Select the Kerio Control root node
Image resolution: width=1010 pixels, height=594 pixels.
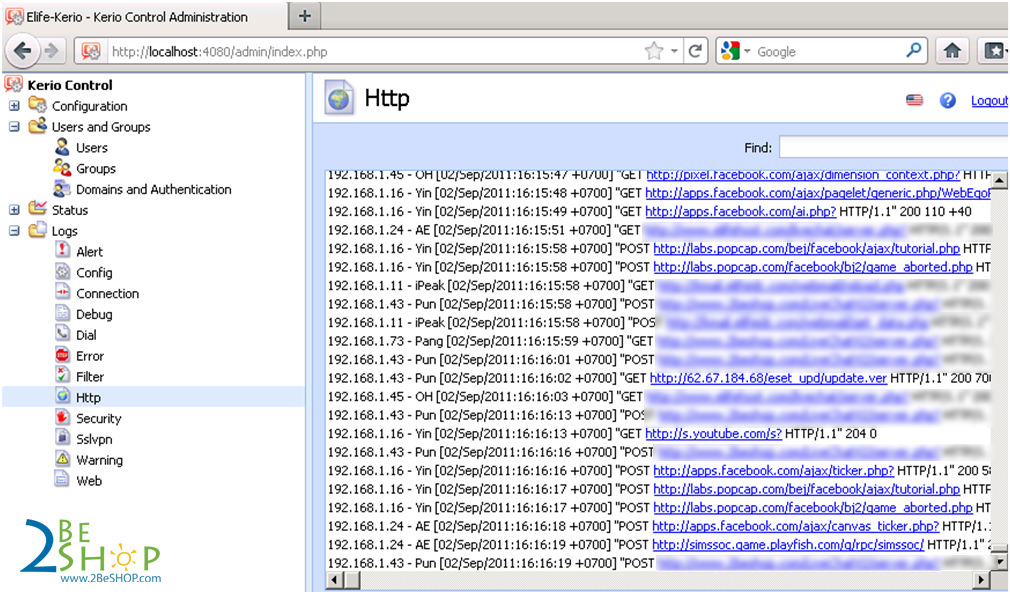point(70,85)
